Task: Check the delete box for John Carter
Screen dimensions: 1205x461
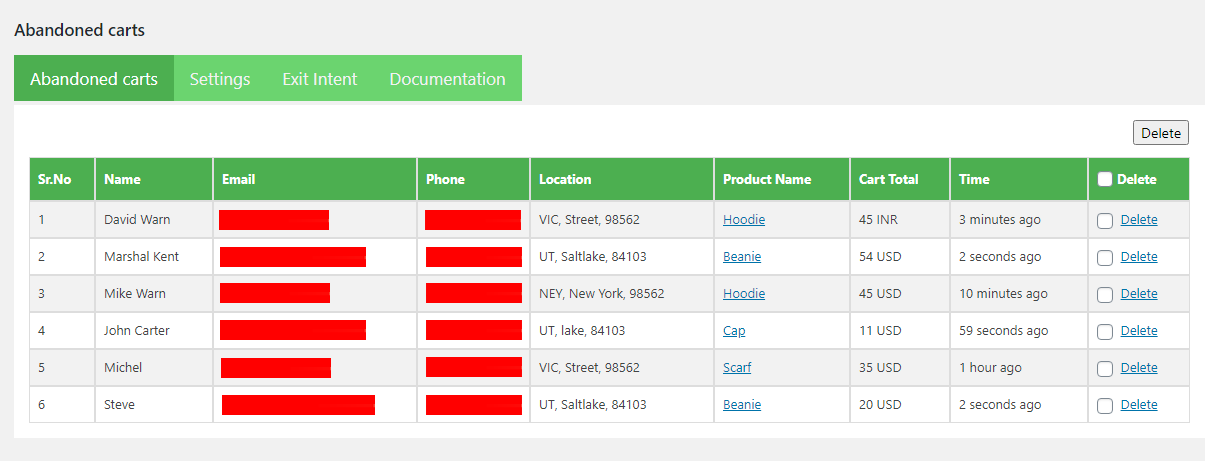Action: pos(1105,331)
